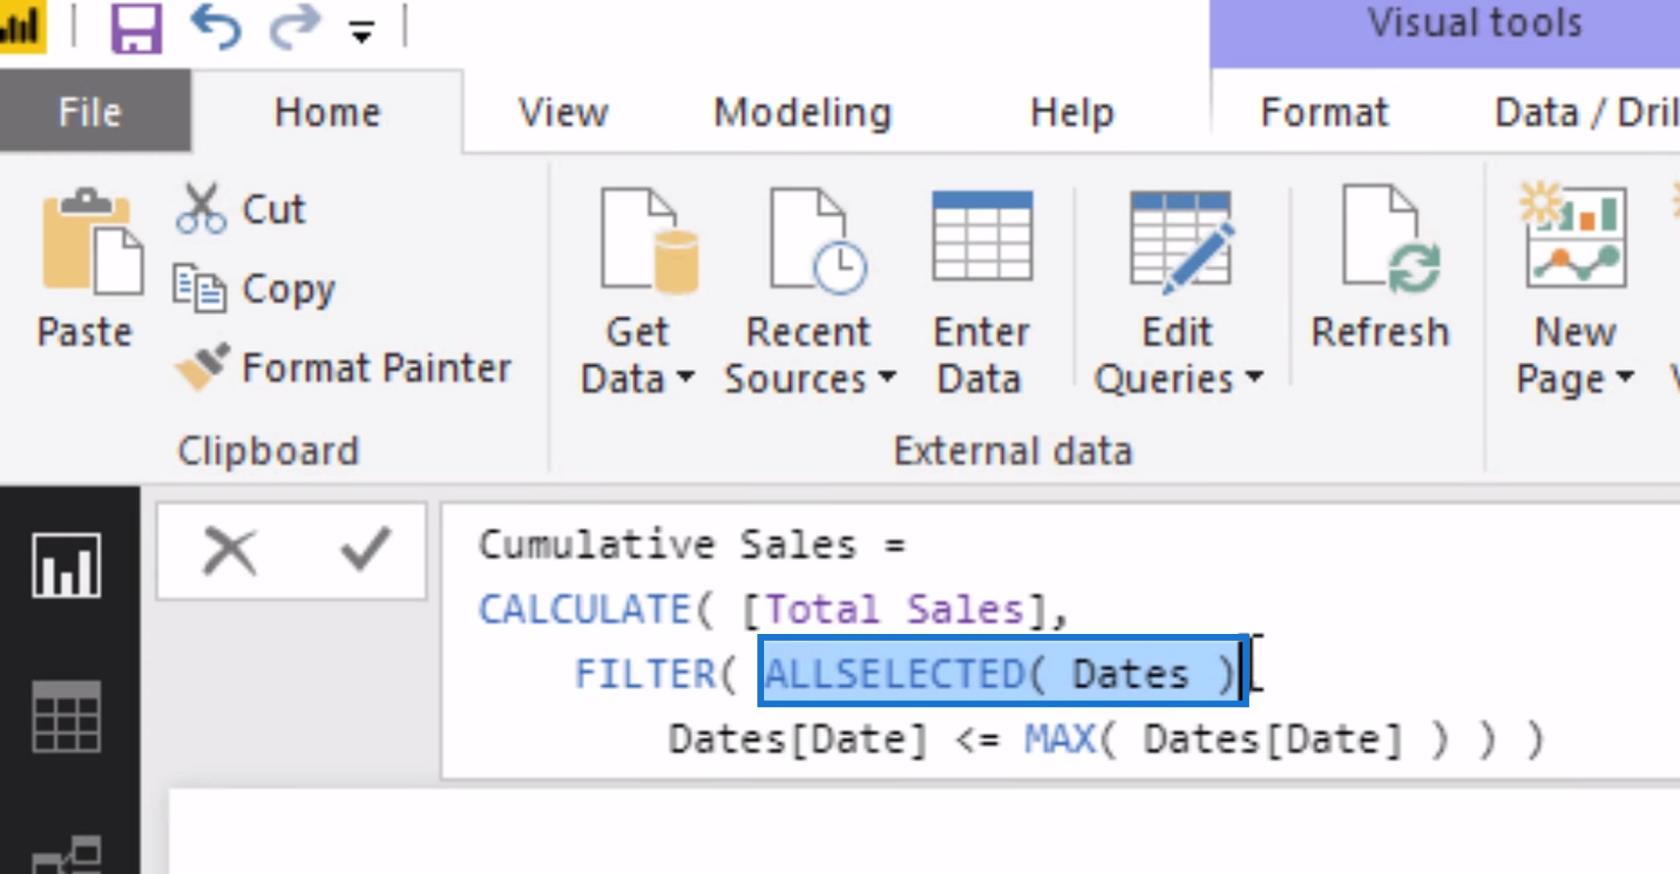Redo the last undone action
The width and height of the screenshot is (1680, 874).
[294, 26]
